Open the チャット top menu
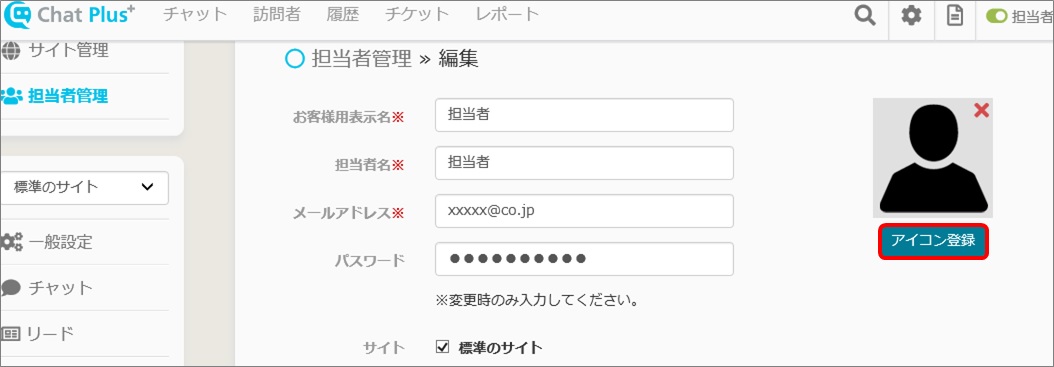 196,14
